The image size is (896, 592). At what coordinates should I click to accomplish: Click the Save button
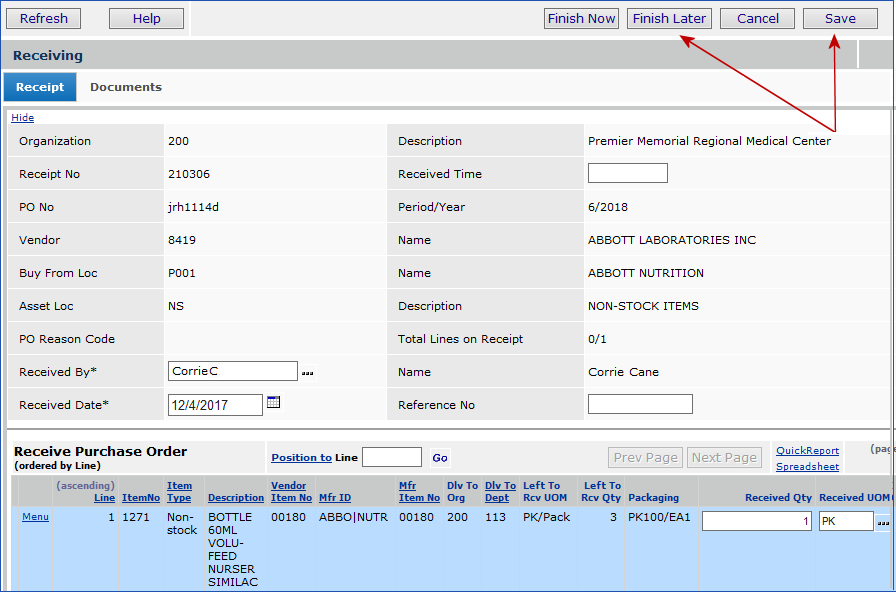[x=840, y=18]
